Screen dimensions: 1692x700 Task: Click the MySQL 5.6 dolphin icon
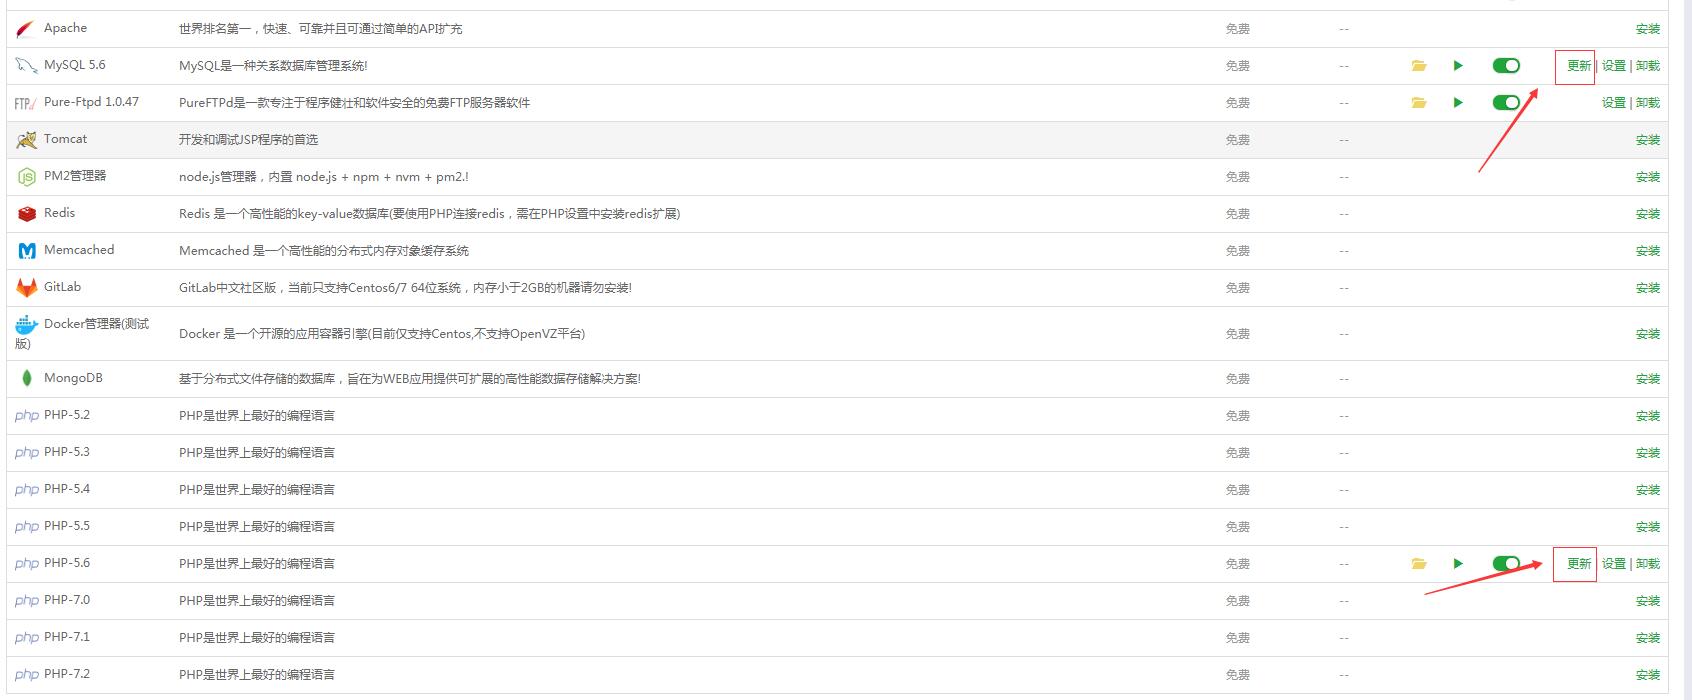tap(26, 66)
